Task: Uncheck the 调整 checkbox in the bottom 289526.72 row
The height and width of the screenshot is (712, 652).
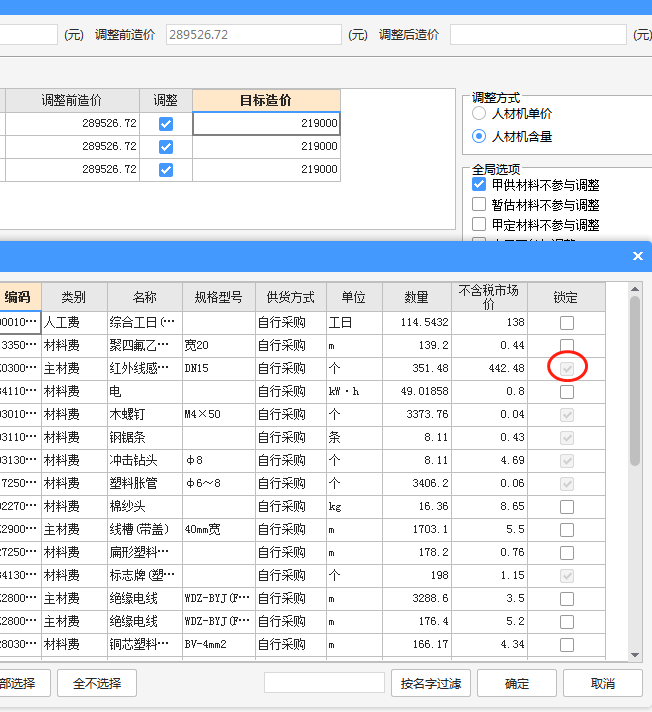Action: pyautogui.click(x=166, y=170)
